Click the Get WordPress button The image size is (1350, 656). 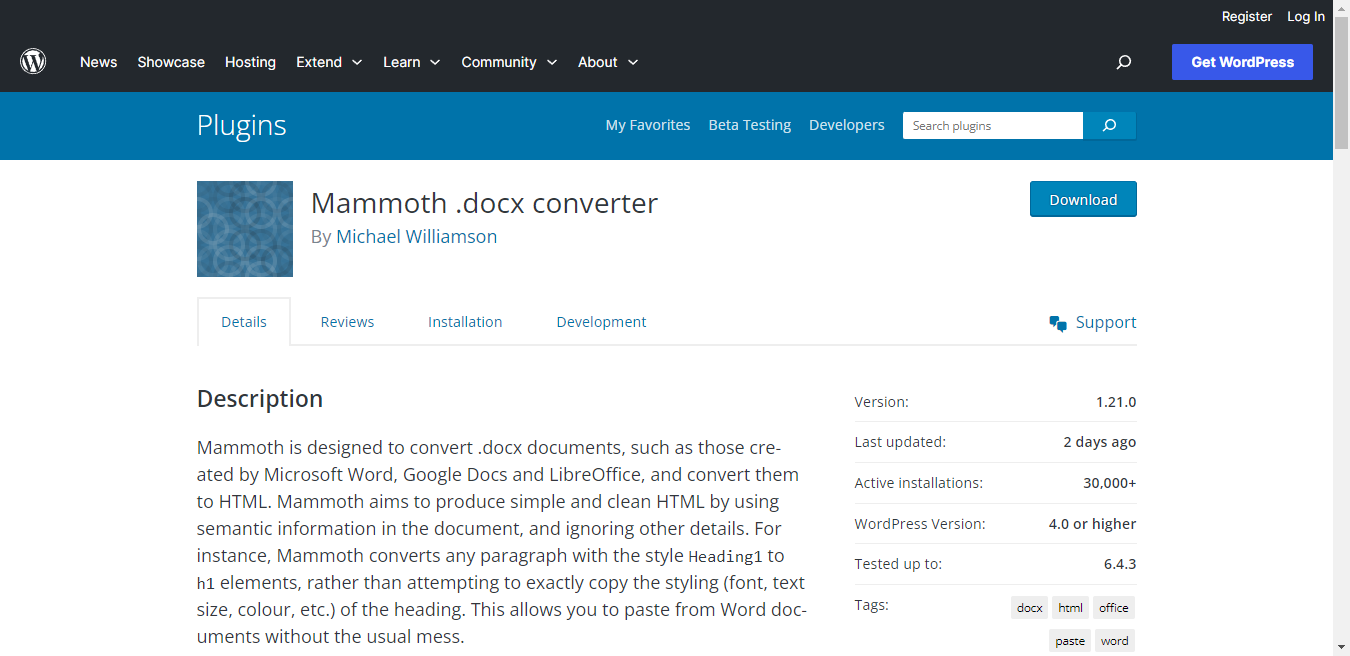point(1242,62)
